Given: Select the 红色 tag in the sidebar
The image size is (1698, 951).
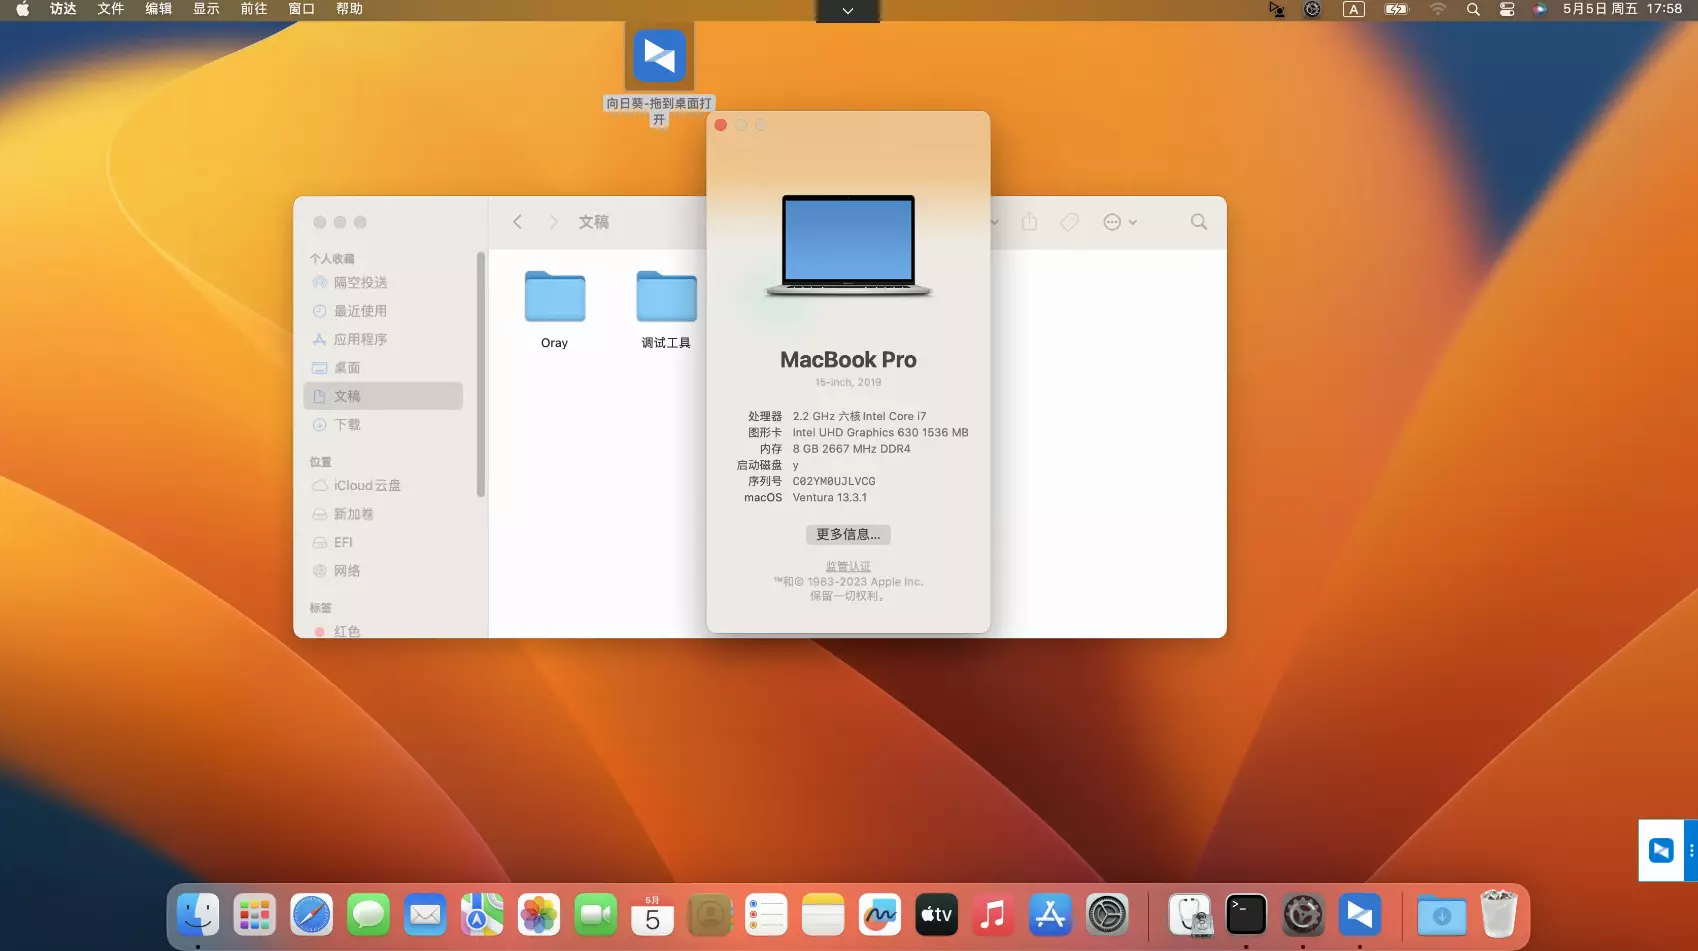Looking at the screenshot, I should [x=348, y=631].
